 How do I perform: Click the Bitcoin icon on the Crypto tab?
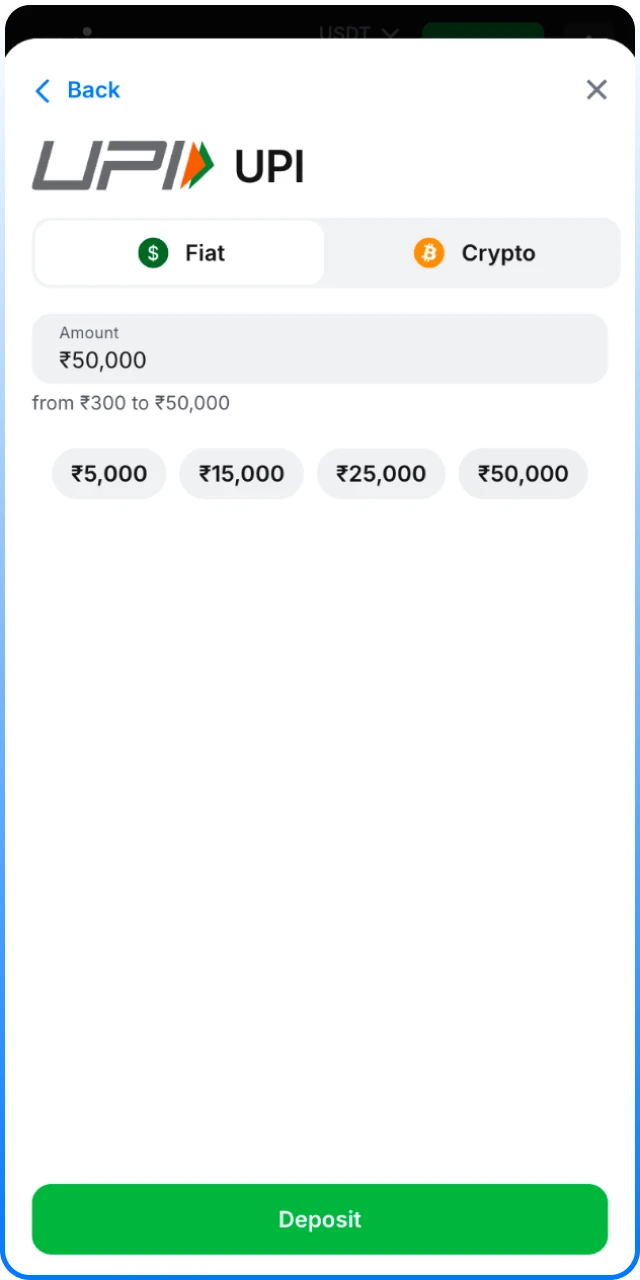pyautogui.click(x=429, y=253)
